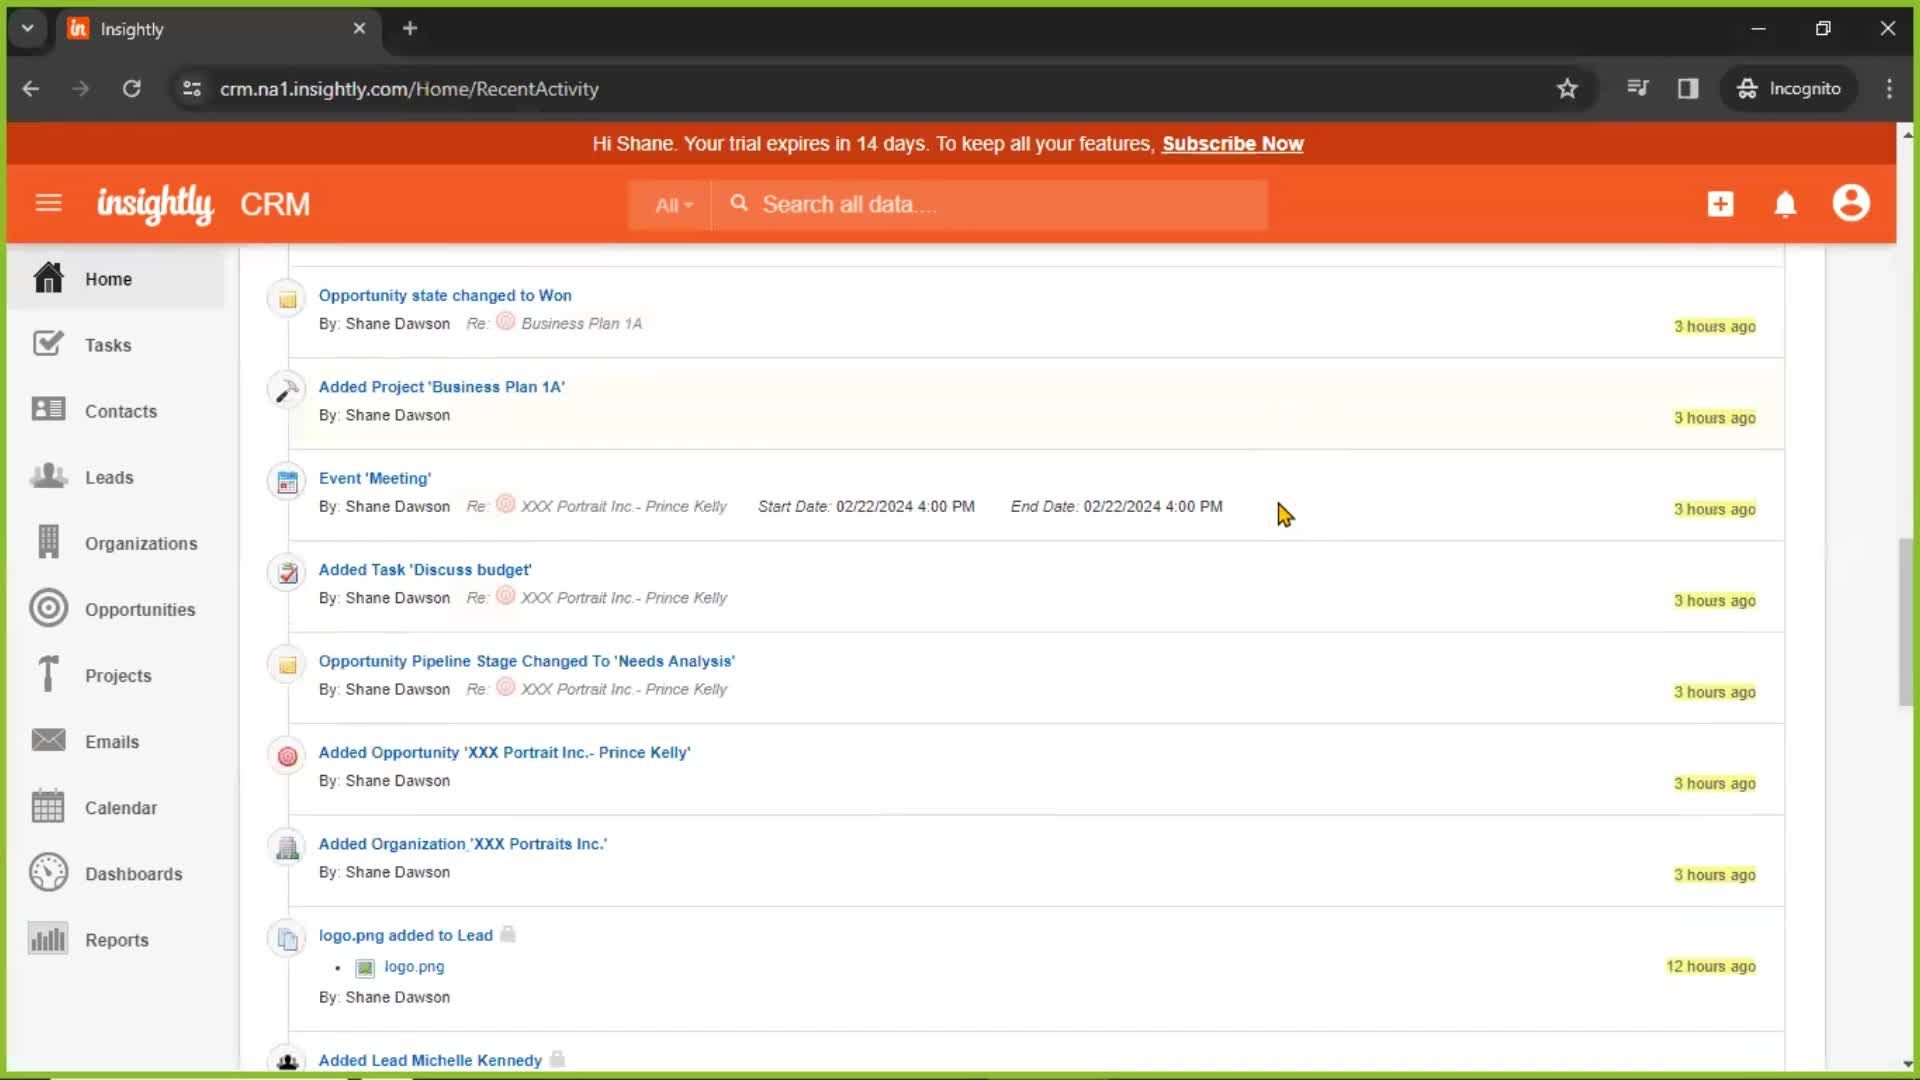Select the Opportunities menu item
Image resolution: width=1920 pixels, height=1080 pixels.
pos(140,608)
